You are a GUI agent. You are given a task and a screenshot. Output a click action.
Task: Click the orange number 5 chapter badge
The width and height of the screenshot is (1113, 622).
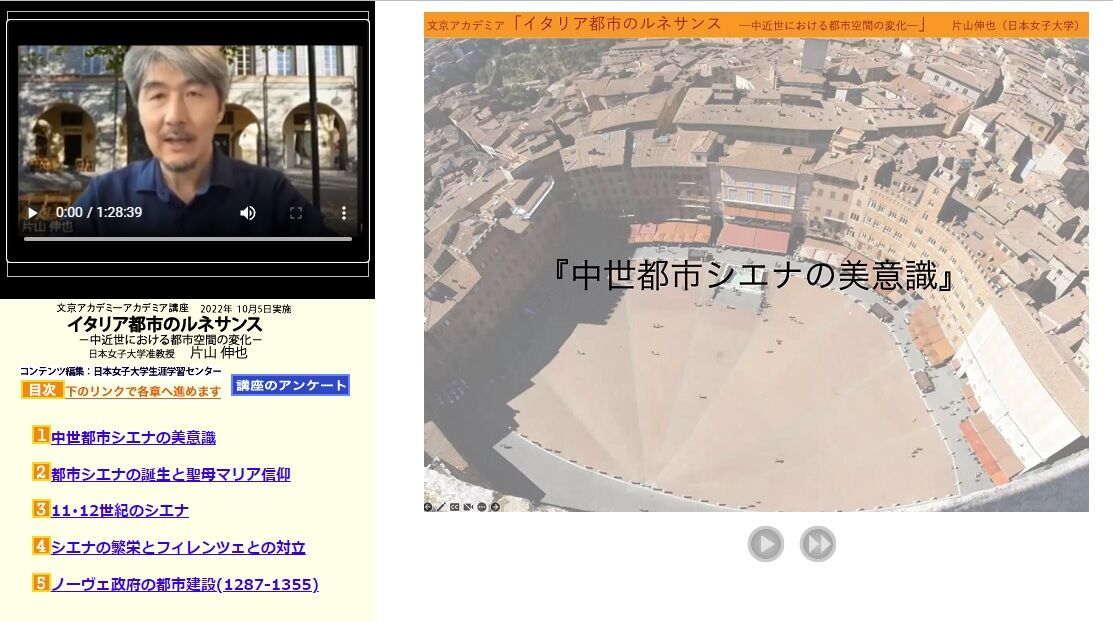pos(41,582)
